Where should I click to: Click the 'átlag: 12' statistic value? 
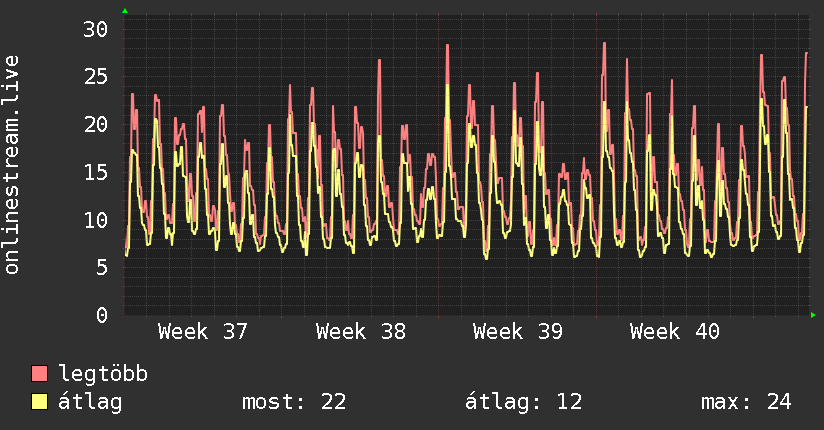(523, 402)
